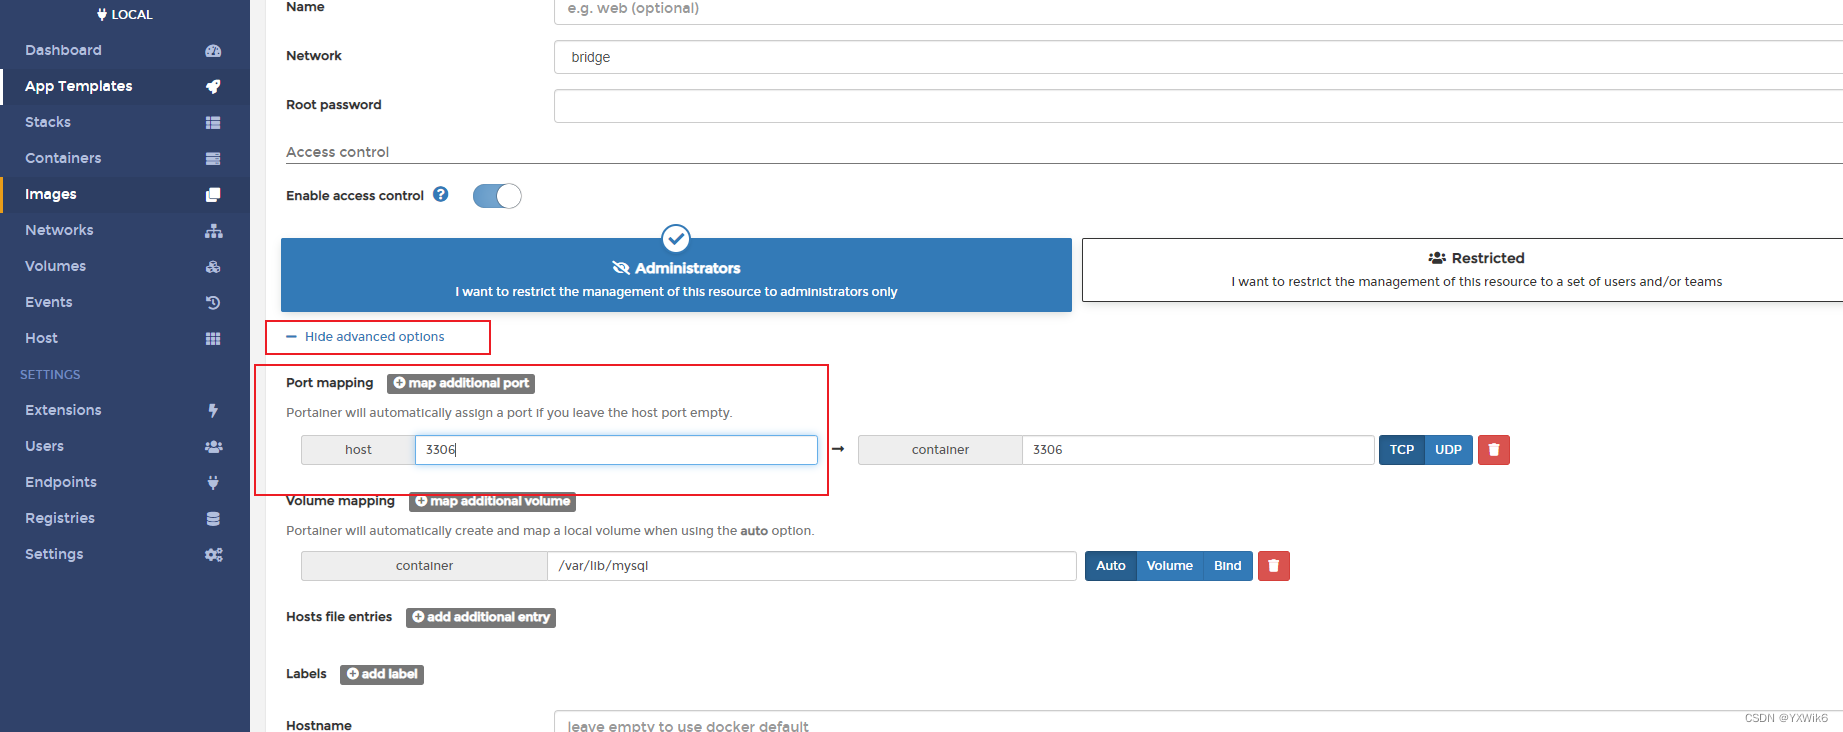Delete the port mapping with trash icon
The image size is (1843, 732).
[x=1494, y=450]
